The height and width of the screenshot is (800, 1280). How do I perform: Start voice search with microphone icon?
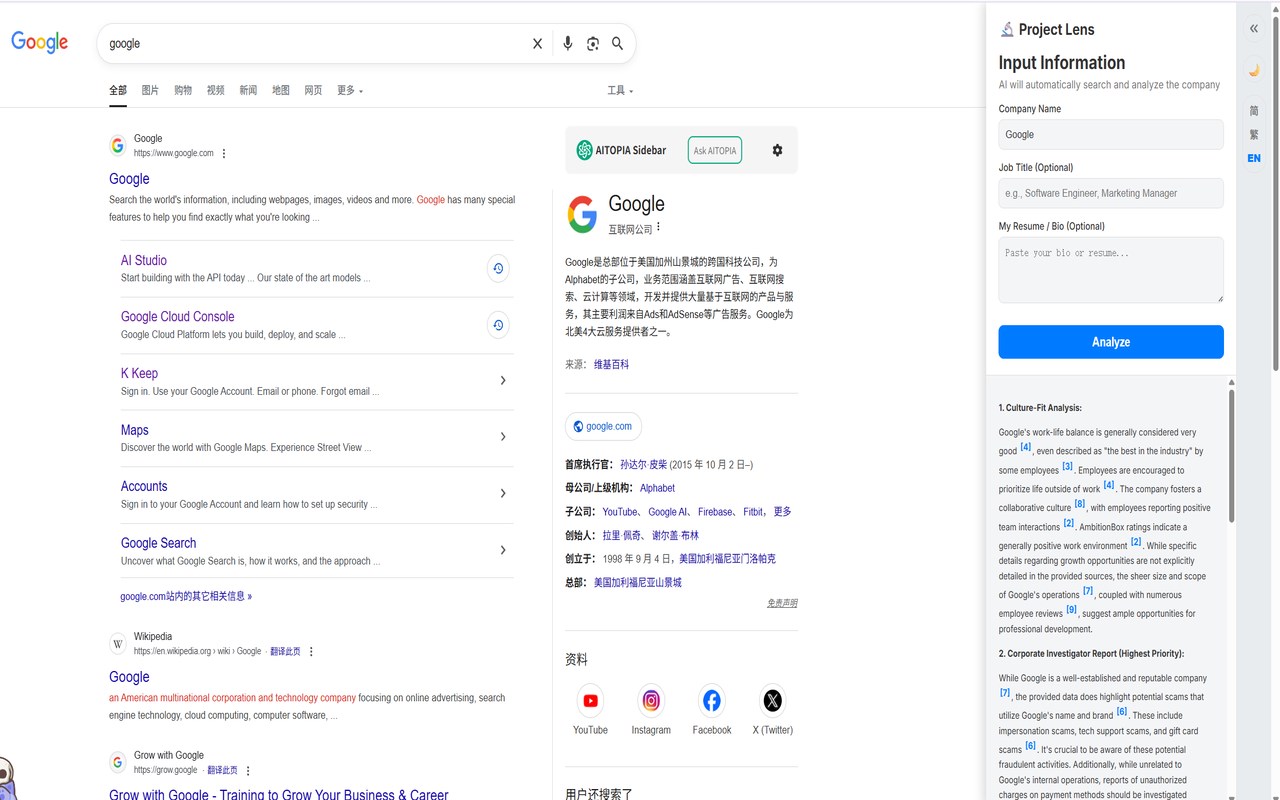(568, 44)
